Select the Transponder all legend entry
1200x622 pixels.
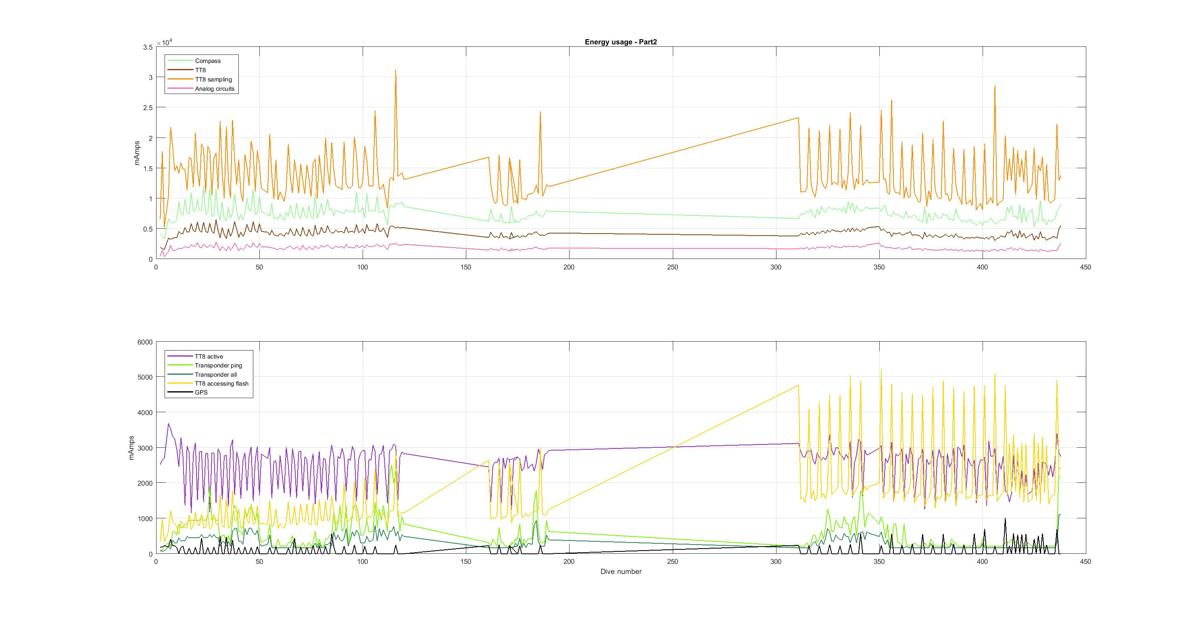[215, 374]
